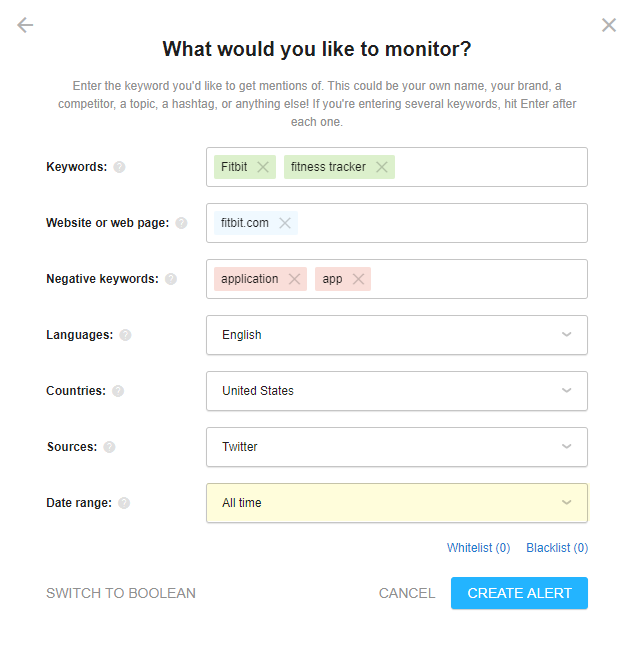The height and width of the screenshot is (651, 635).
Task: Click the Create Alert button
Action: click(x=519, y=593)
